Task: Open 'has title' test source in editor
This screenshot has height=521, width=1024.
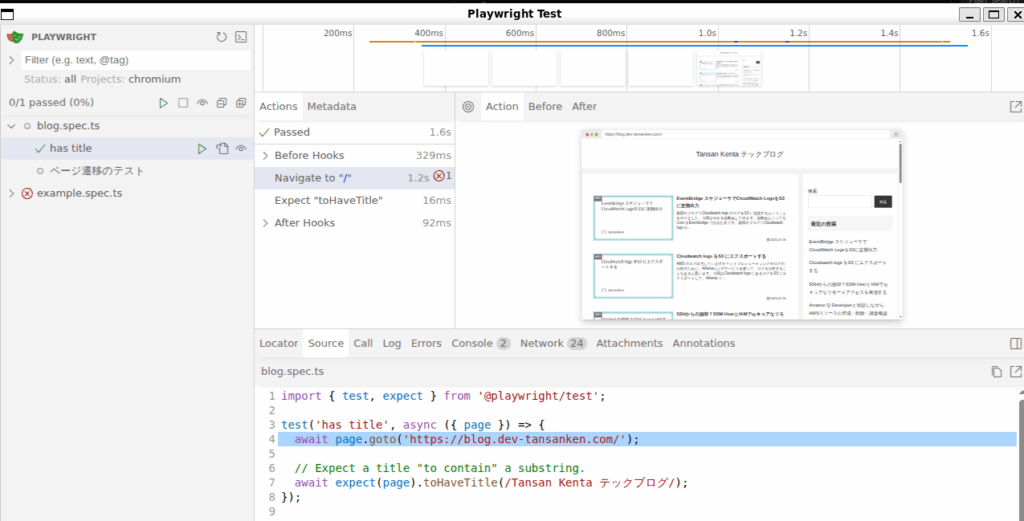Action: pyautogui.click(x=222, y=149)
